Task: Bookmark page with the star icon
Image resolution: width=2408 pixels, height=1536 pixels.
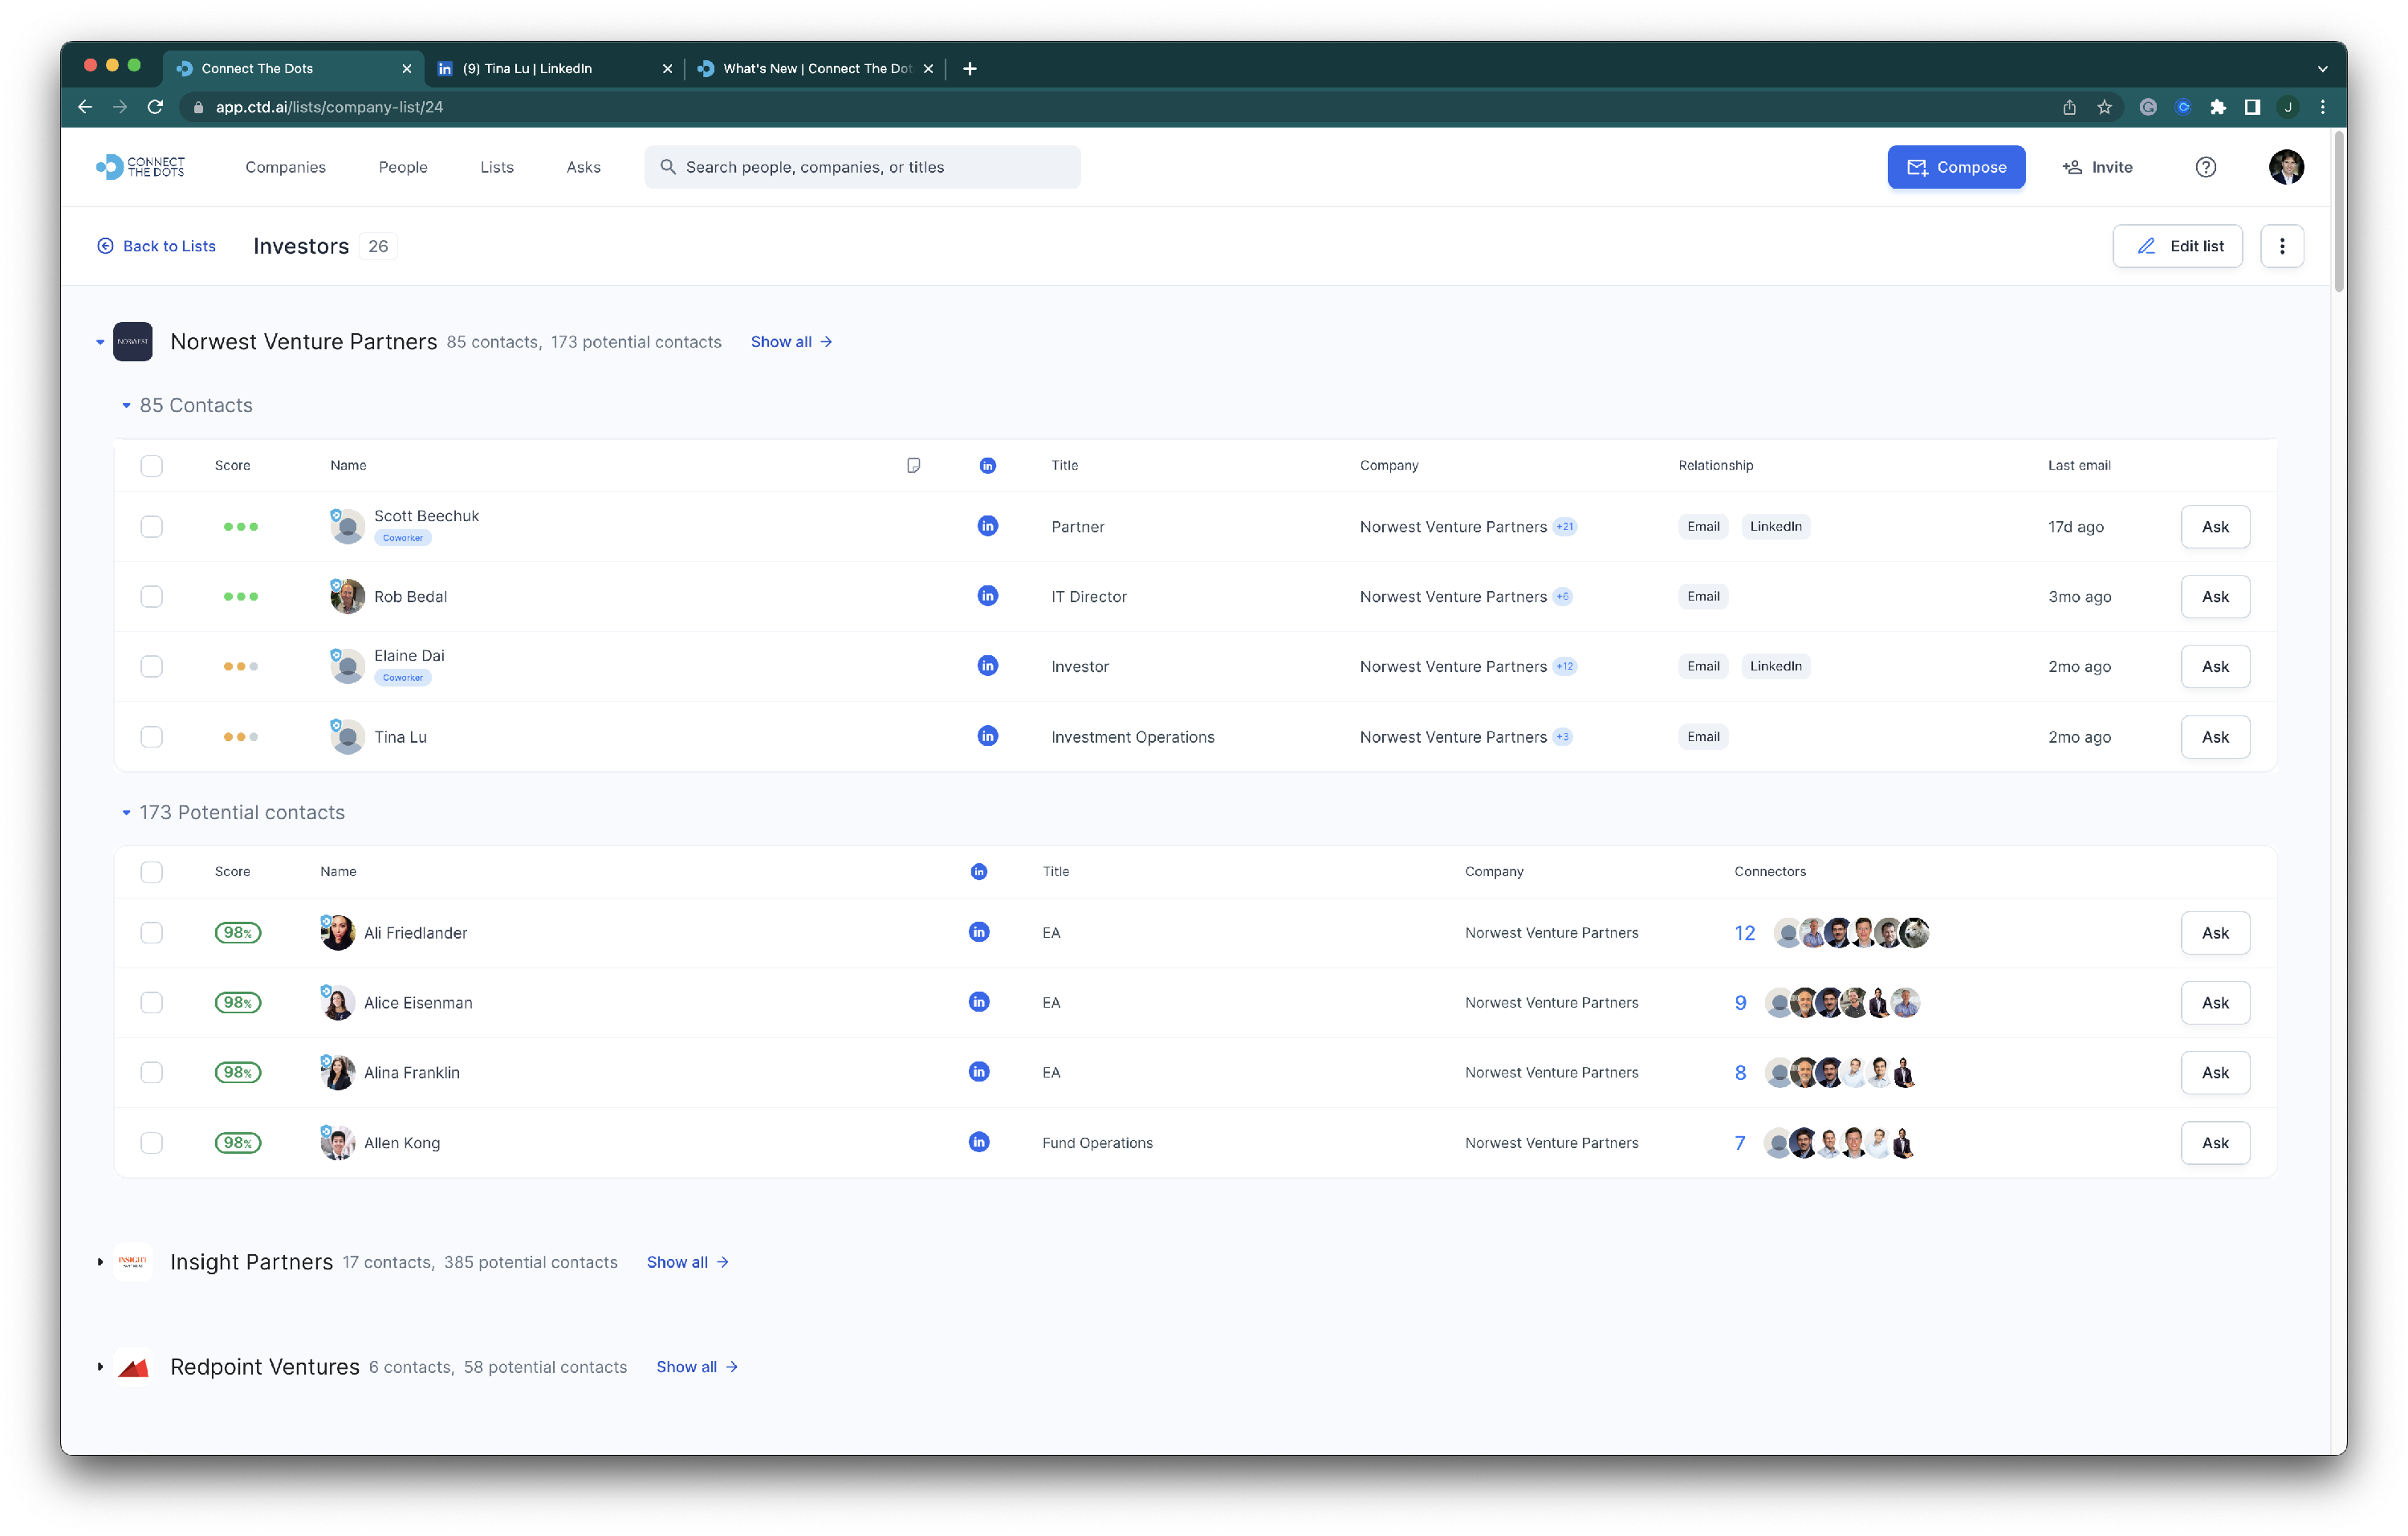Action: tap(2104, 107)
